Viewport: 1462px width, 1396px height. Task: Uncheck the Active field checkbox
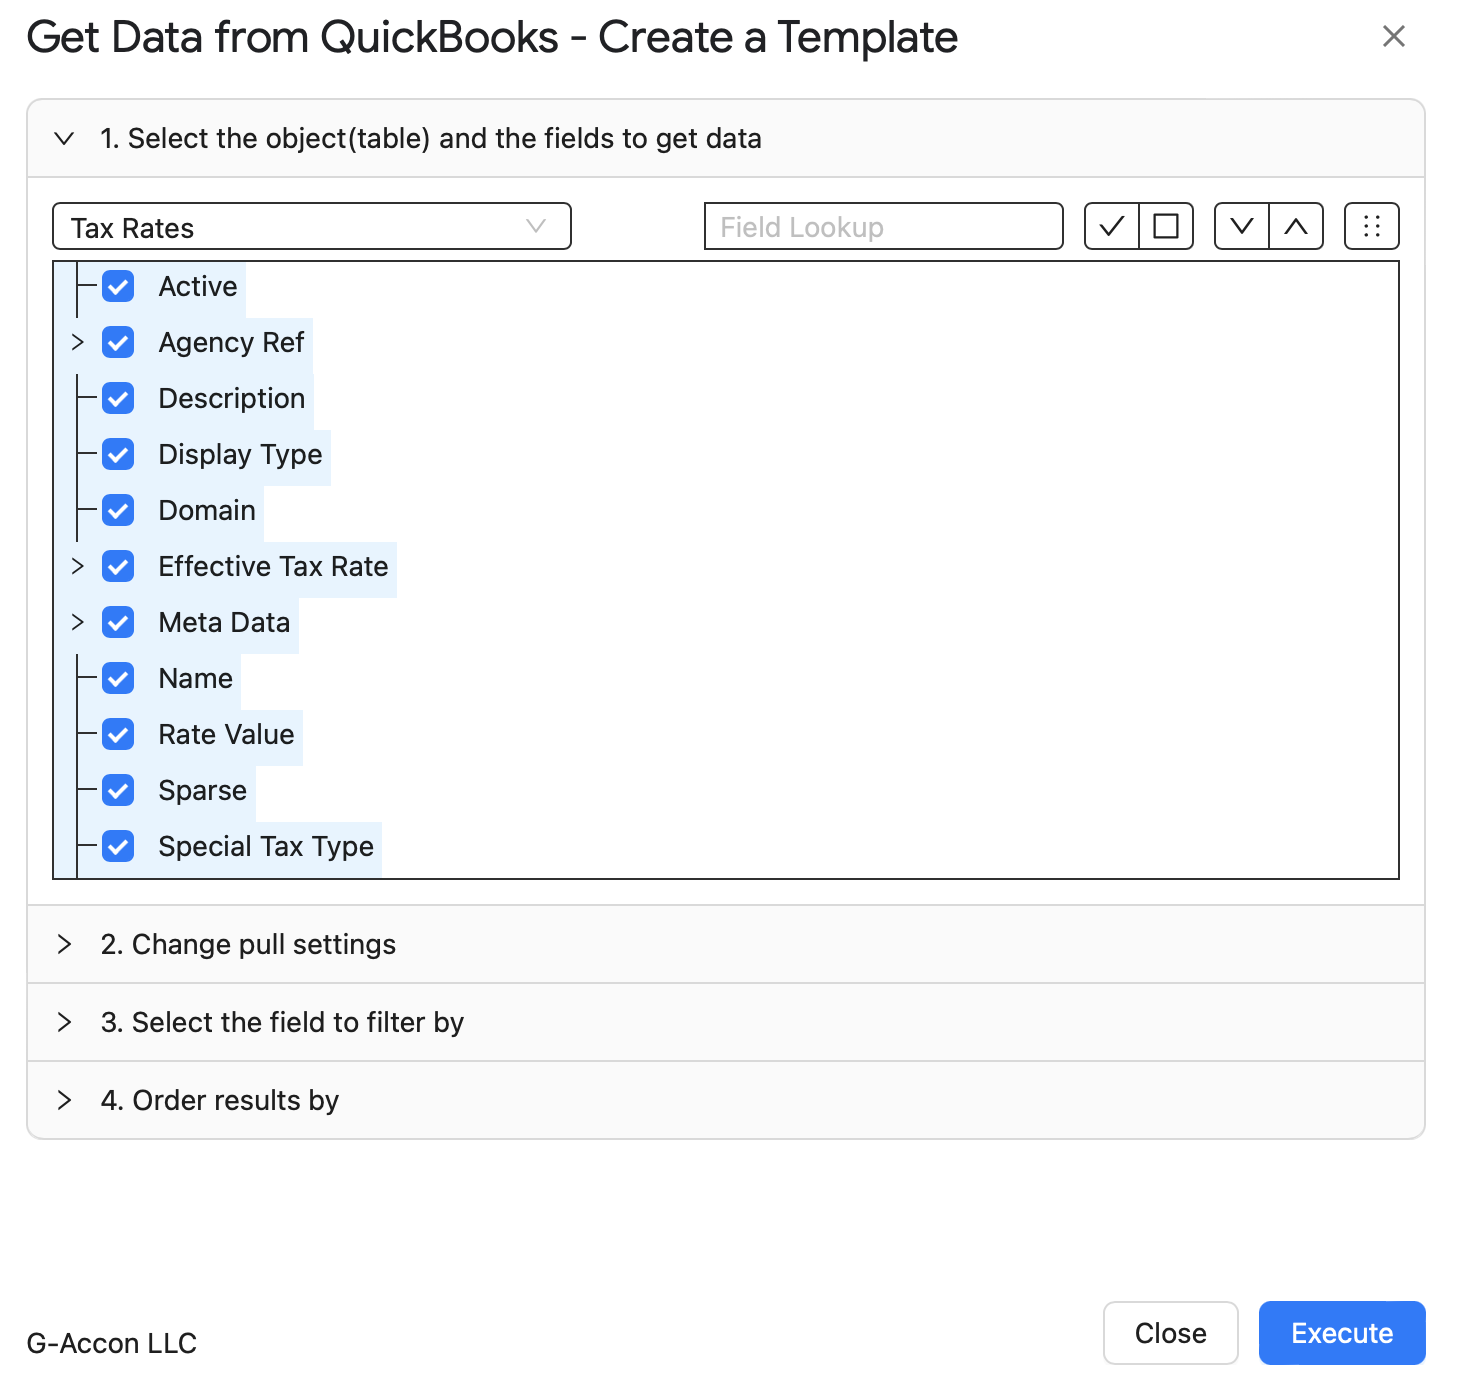[x=118, y=287]
